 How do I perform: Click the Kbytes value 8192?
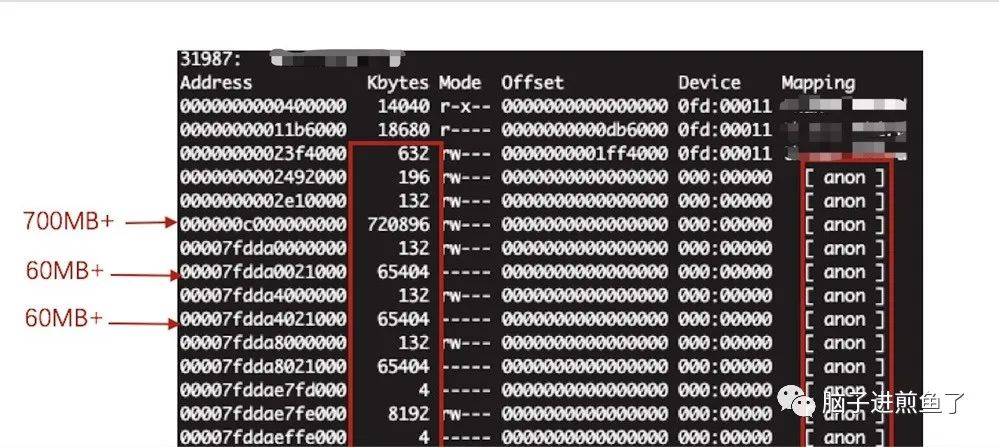(x=408, y=414)
